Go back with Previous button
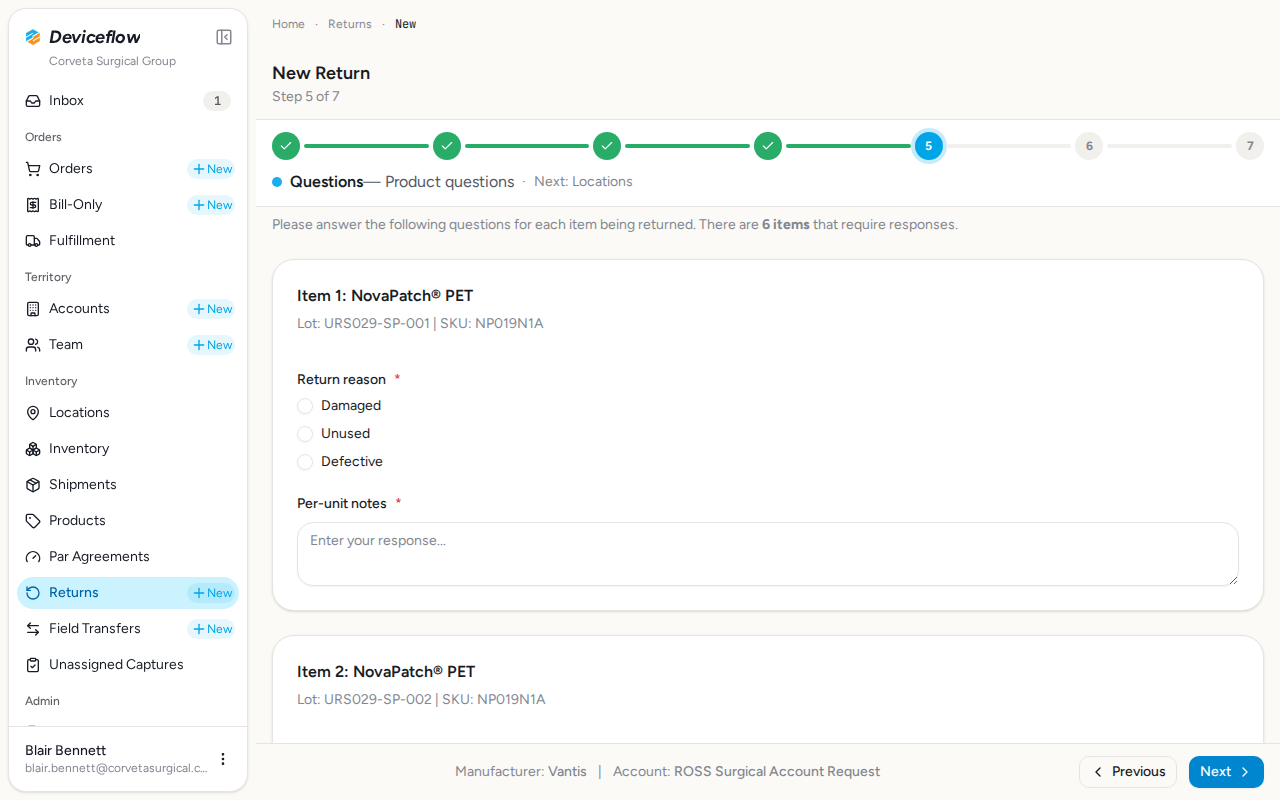The height and width of the screenshot is (800, 1280). coord(1128,772)
